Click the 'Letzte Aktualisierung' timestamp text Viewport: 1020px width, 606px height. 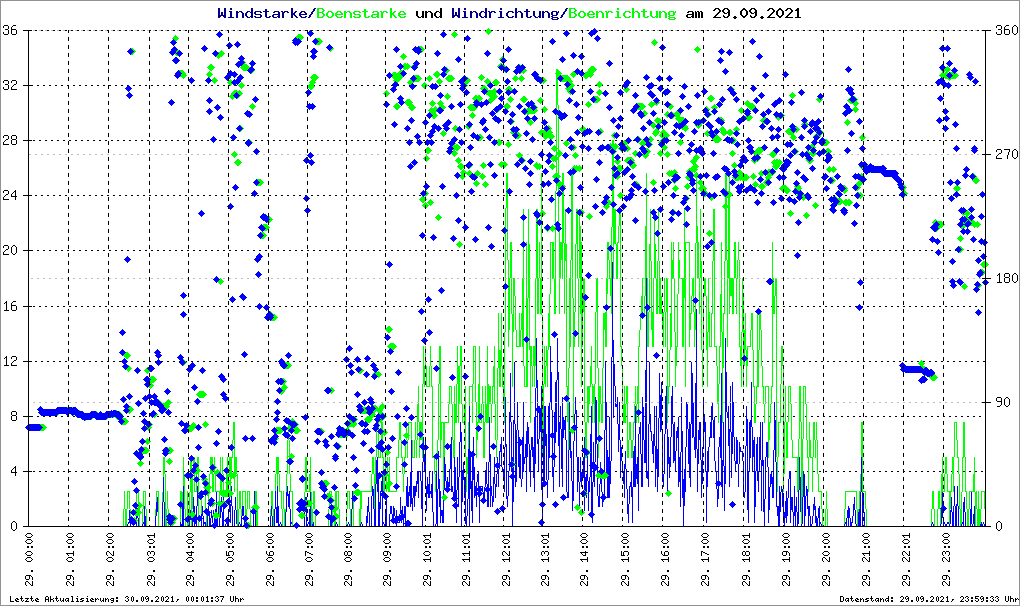pos(124,599)
